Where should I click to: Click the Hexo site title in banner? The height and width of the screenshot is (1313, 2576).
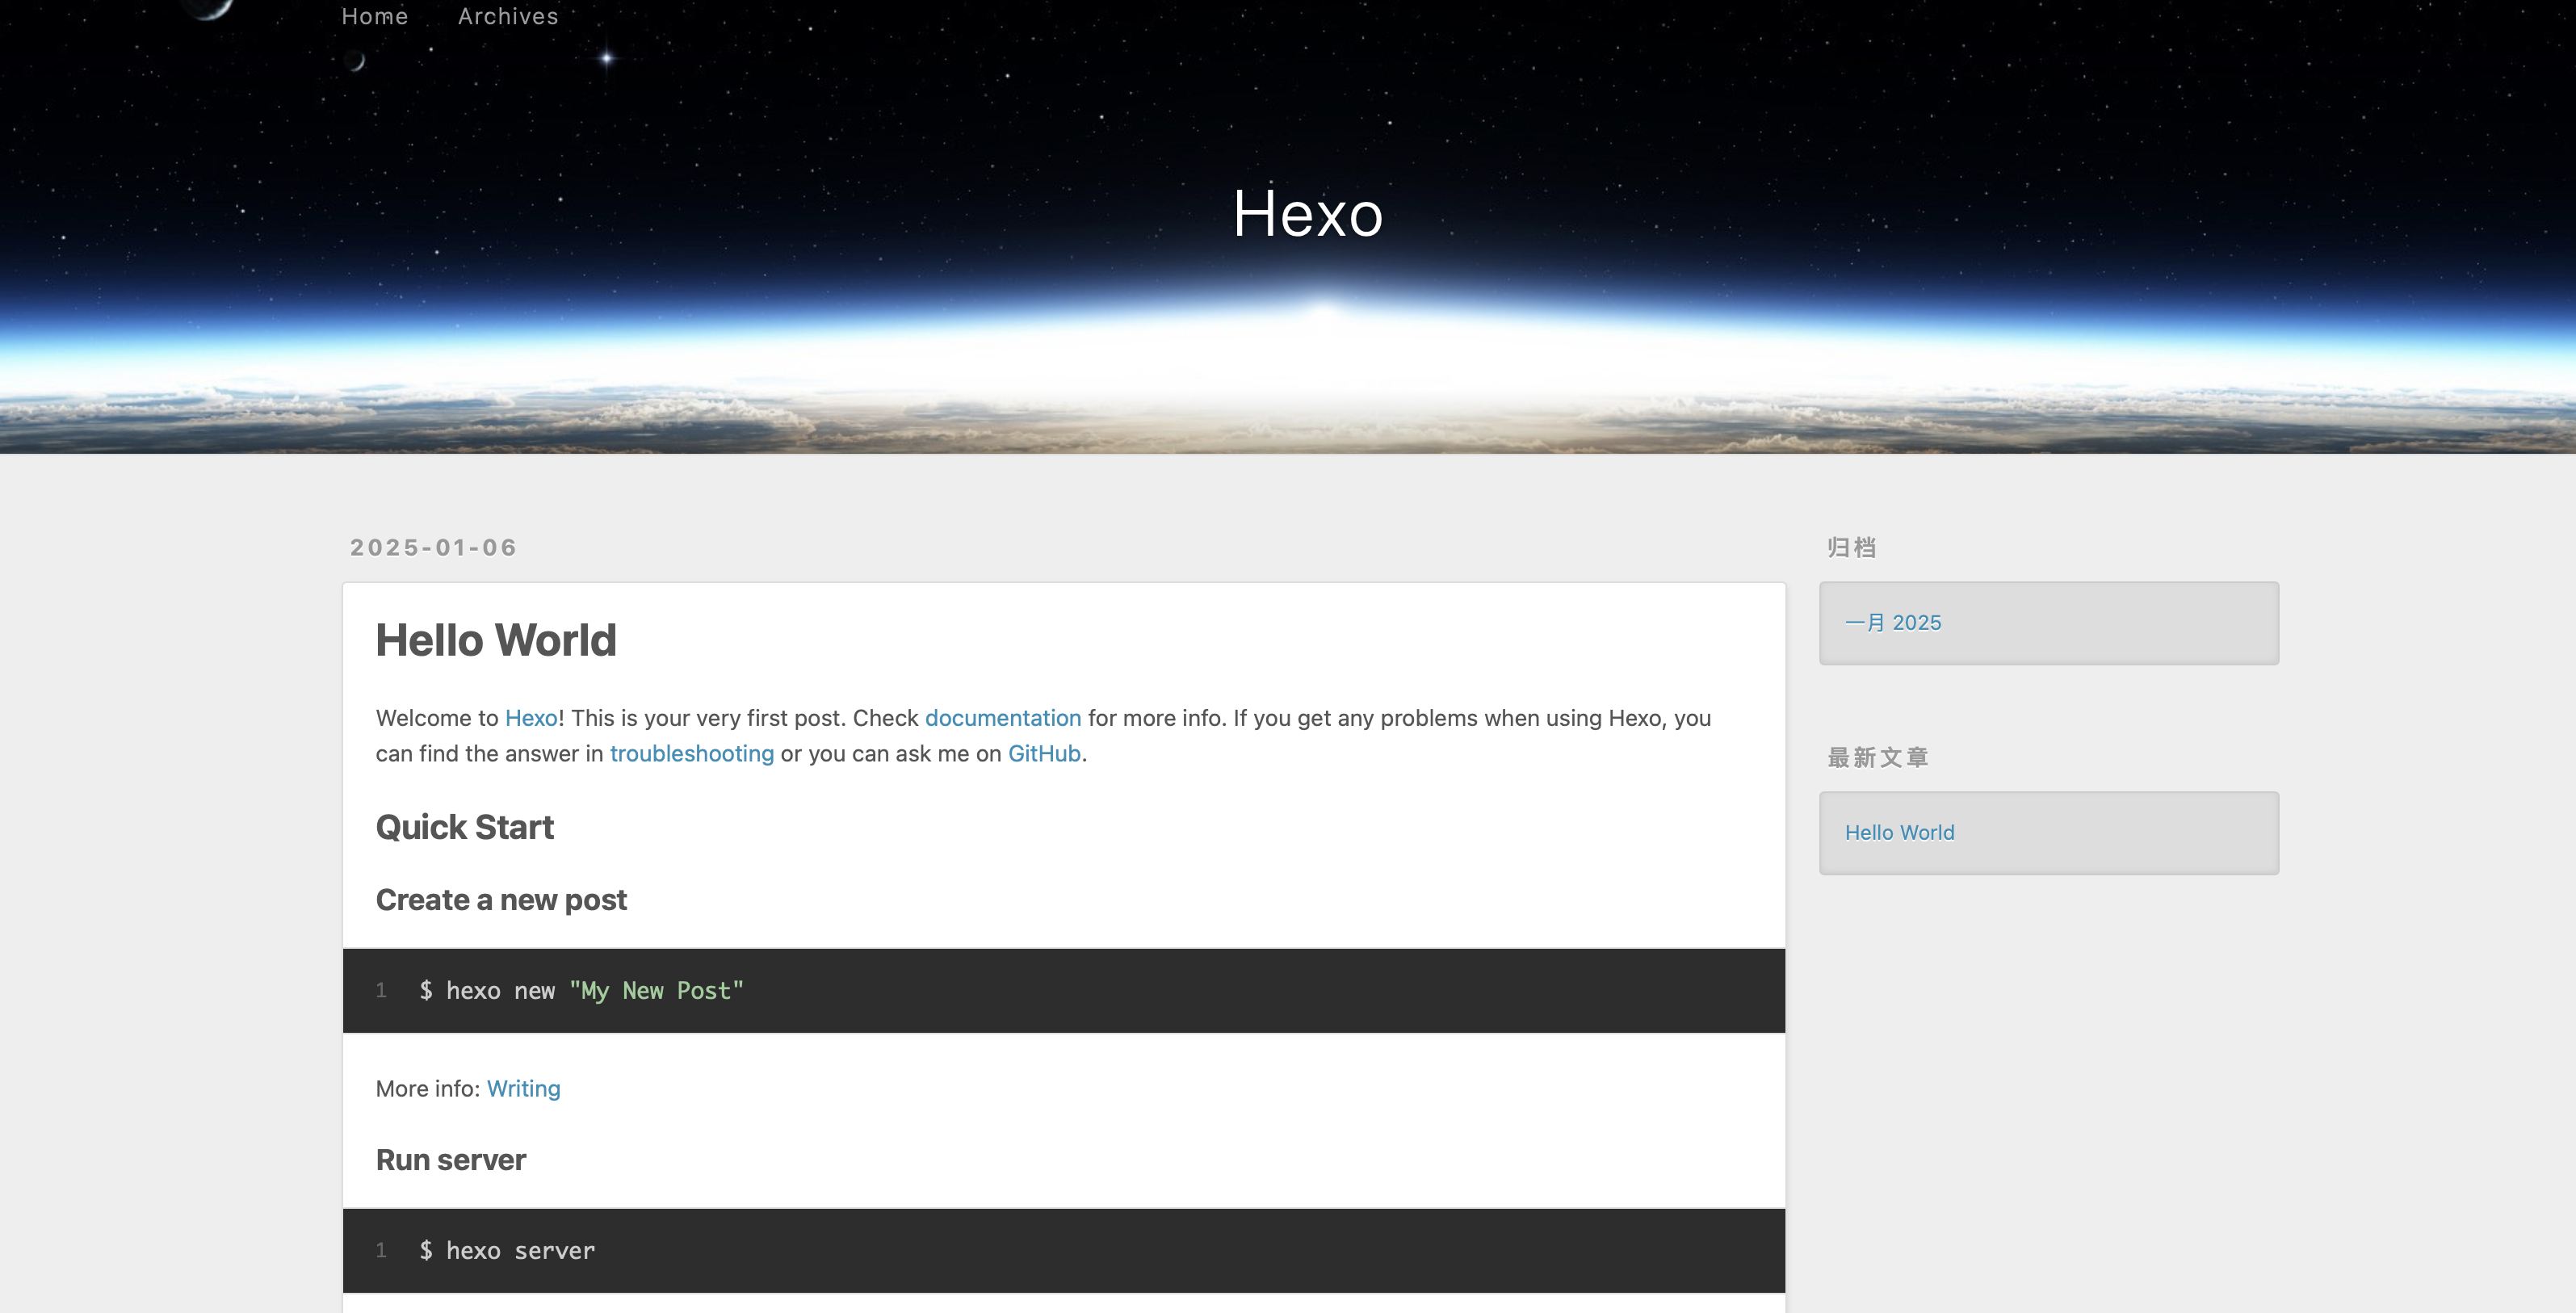coord(1307,213)
